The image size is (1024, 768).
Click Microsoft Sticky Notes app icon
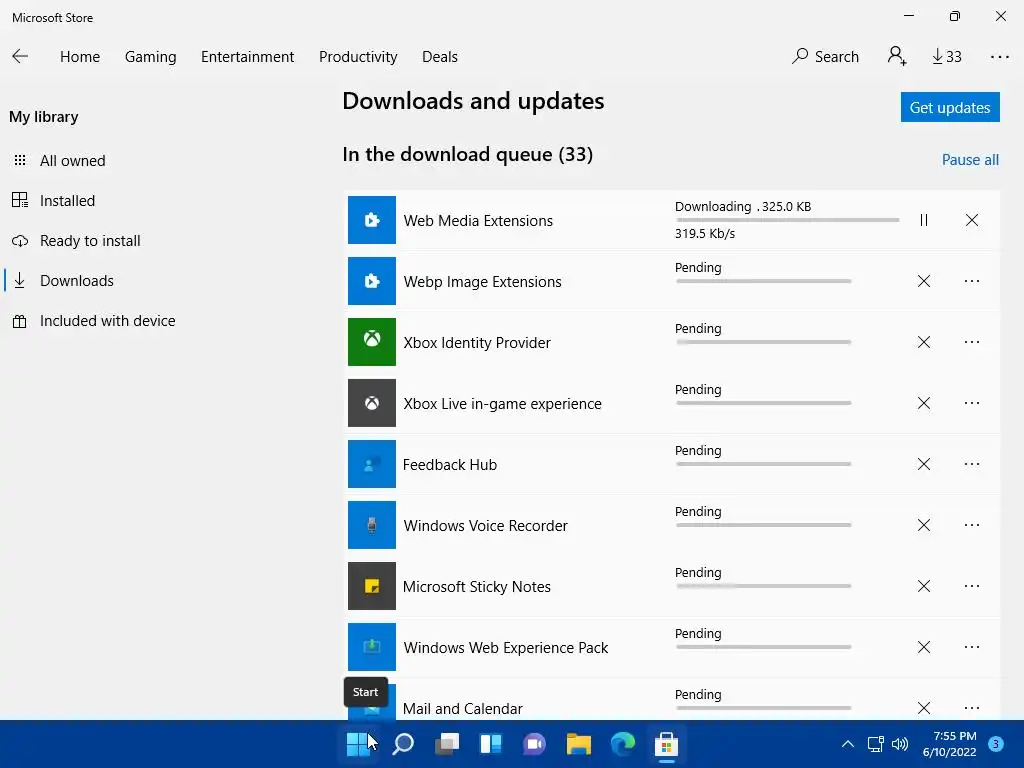coord(372,586)
